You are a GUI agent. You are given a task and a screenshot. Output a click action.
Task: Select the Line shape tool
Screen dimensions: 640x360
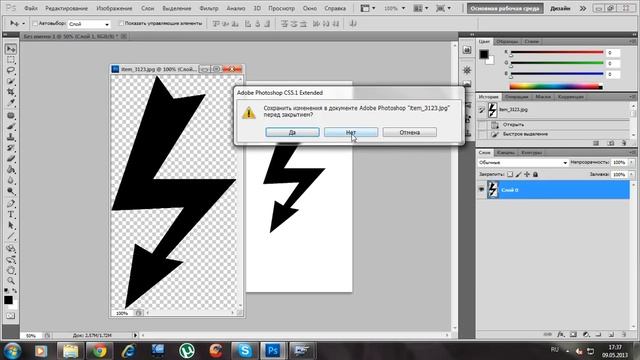point(11,236)
